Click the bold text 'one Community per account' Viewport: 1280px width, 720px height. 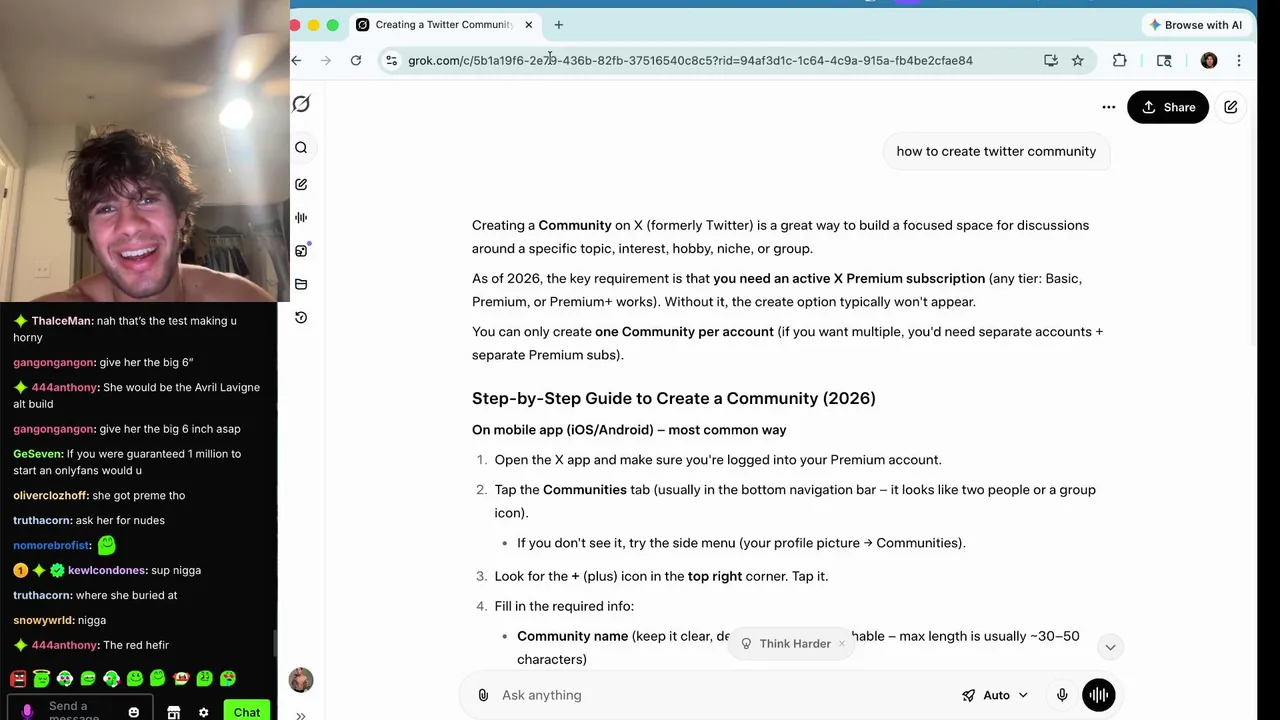684,332
